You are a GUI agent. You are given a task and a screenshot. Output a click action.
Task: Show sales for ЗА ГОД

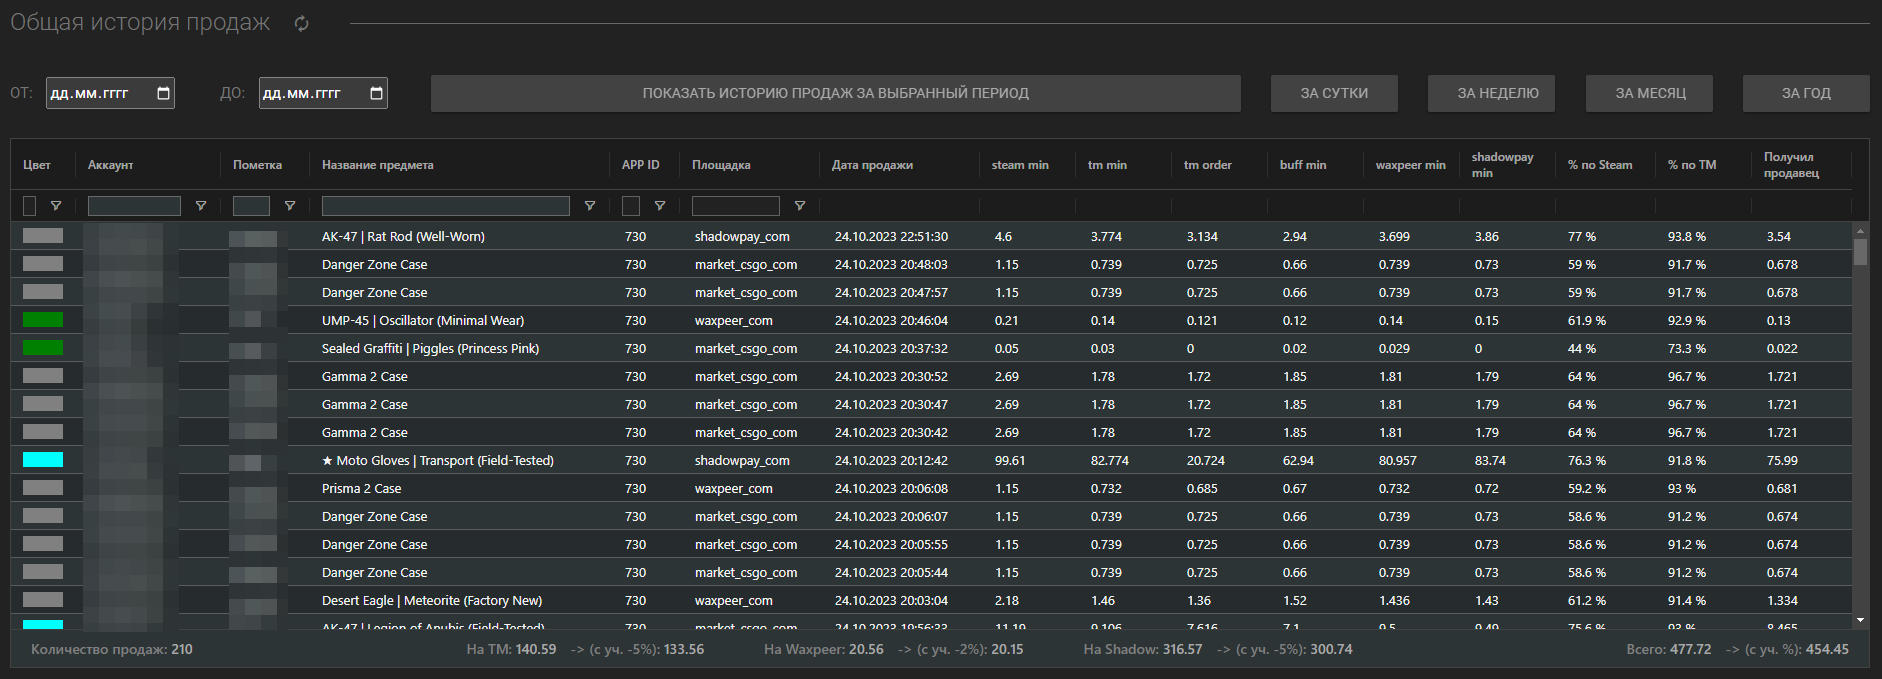pos(1806,93)
